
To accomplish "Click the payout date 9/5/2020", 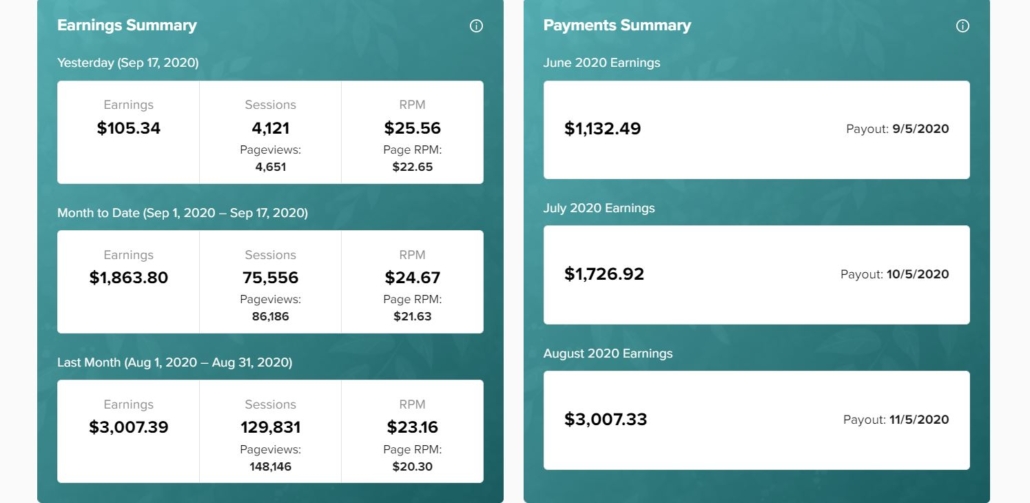I will click(920, 129).
